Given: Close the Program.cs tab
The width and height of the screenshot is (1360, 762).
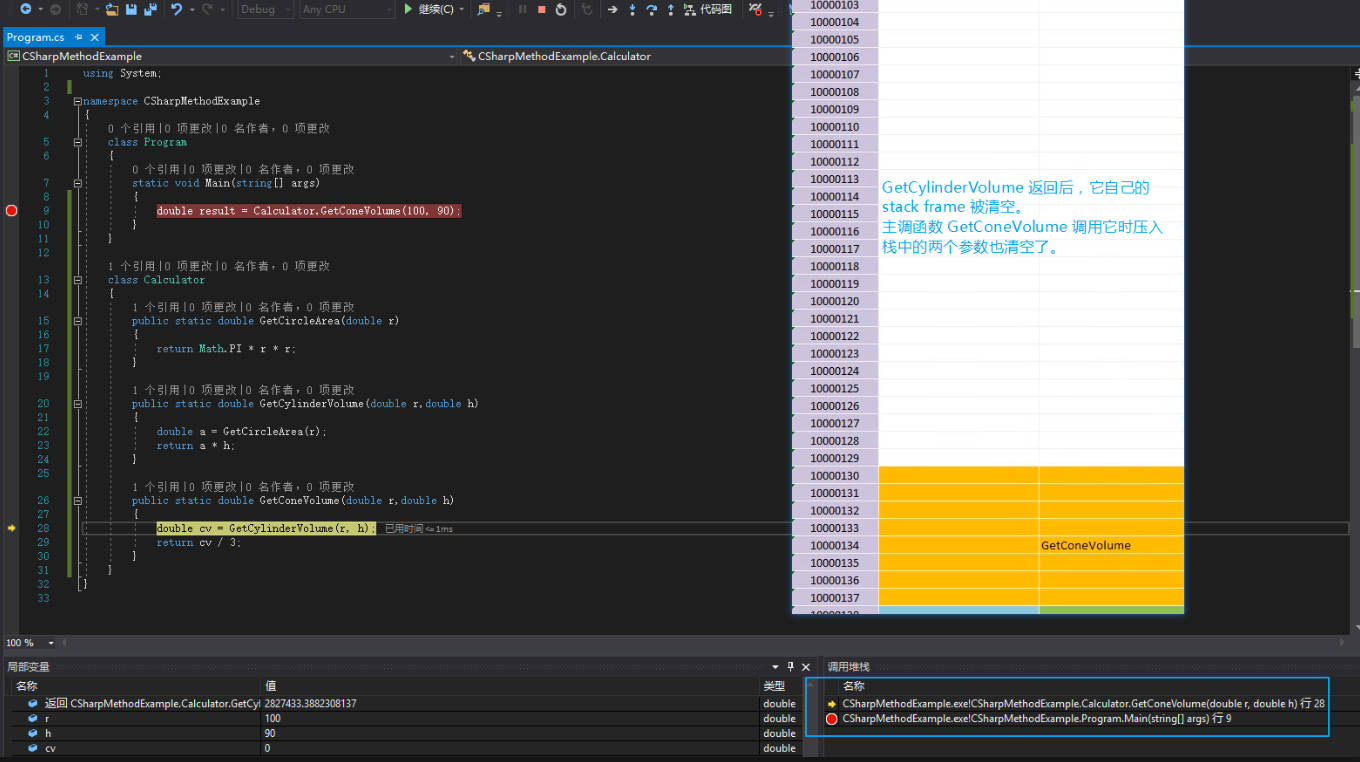Looking at the screenshot, I should [95, 37].
